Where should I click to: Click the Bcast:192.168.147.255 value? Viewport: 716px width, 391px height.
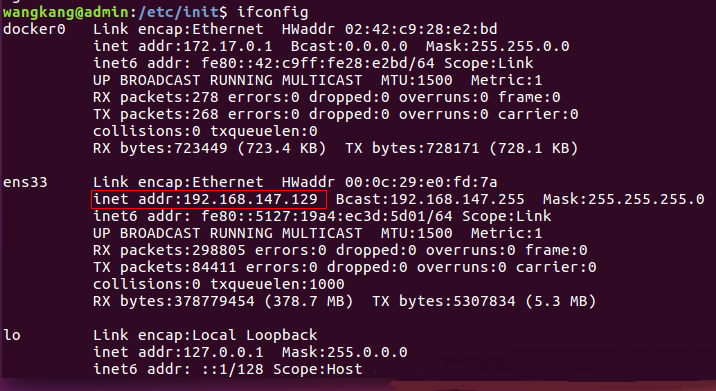click(x=430, y=199)
